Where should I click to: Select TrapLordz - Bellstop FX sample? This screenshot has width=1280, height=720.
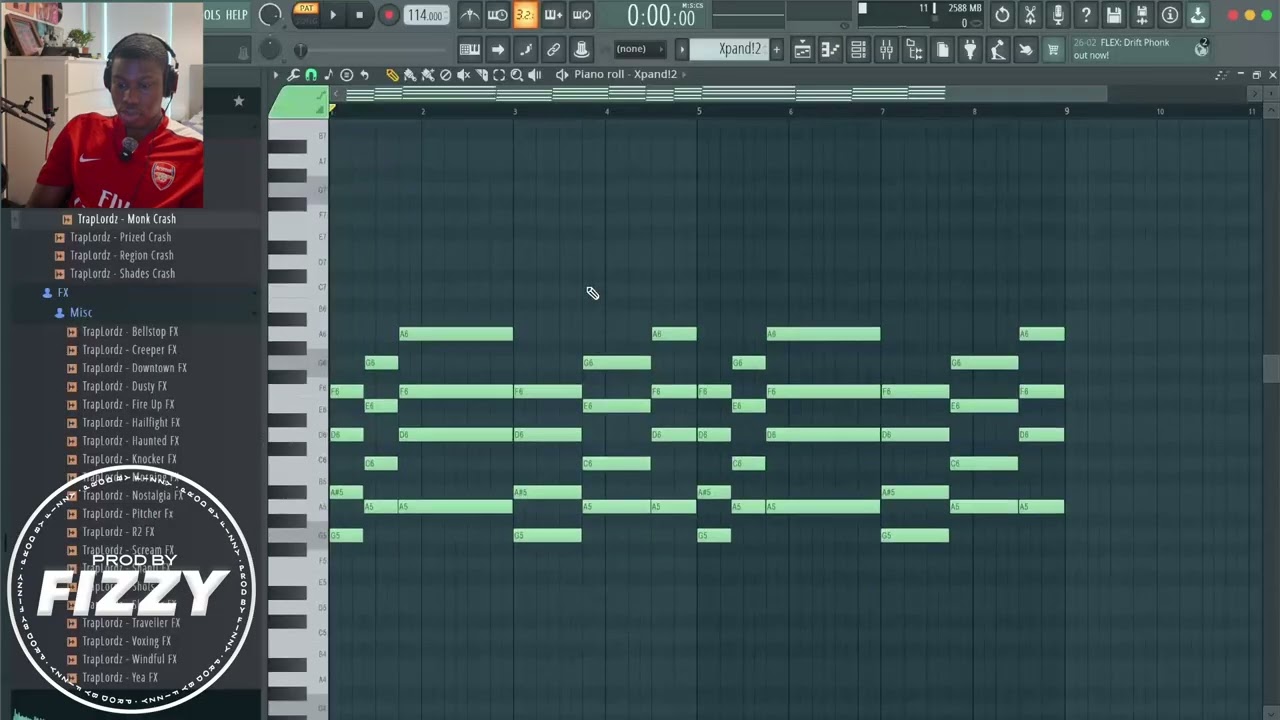tap(130, 331)
